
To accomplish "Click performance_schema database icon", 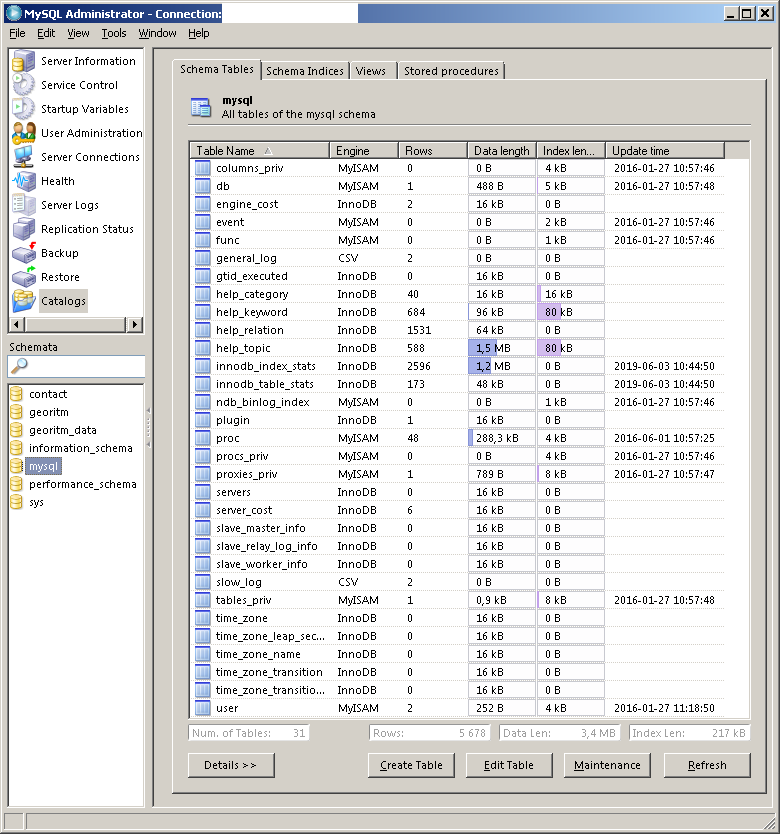I will click(16, 484).
